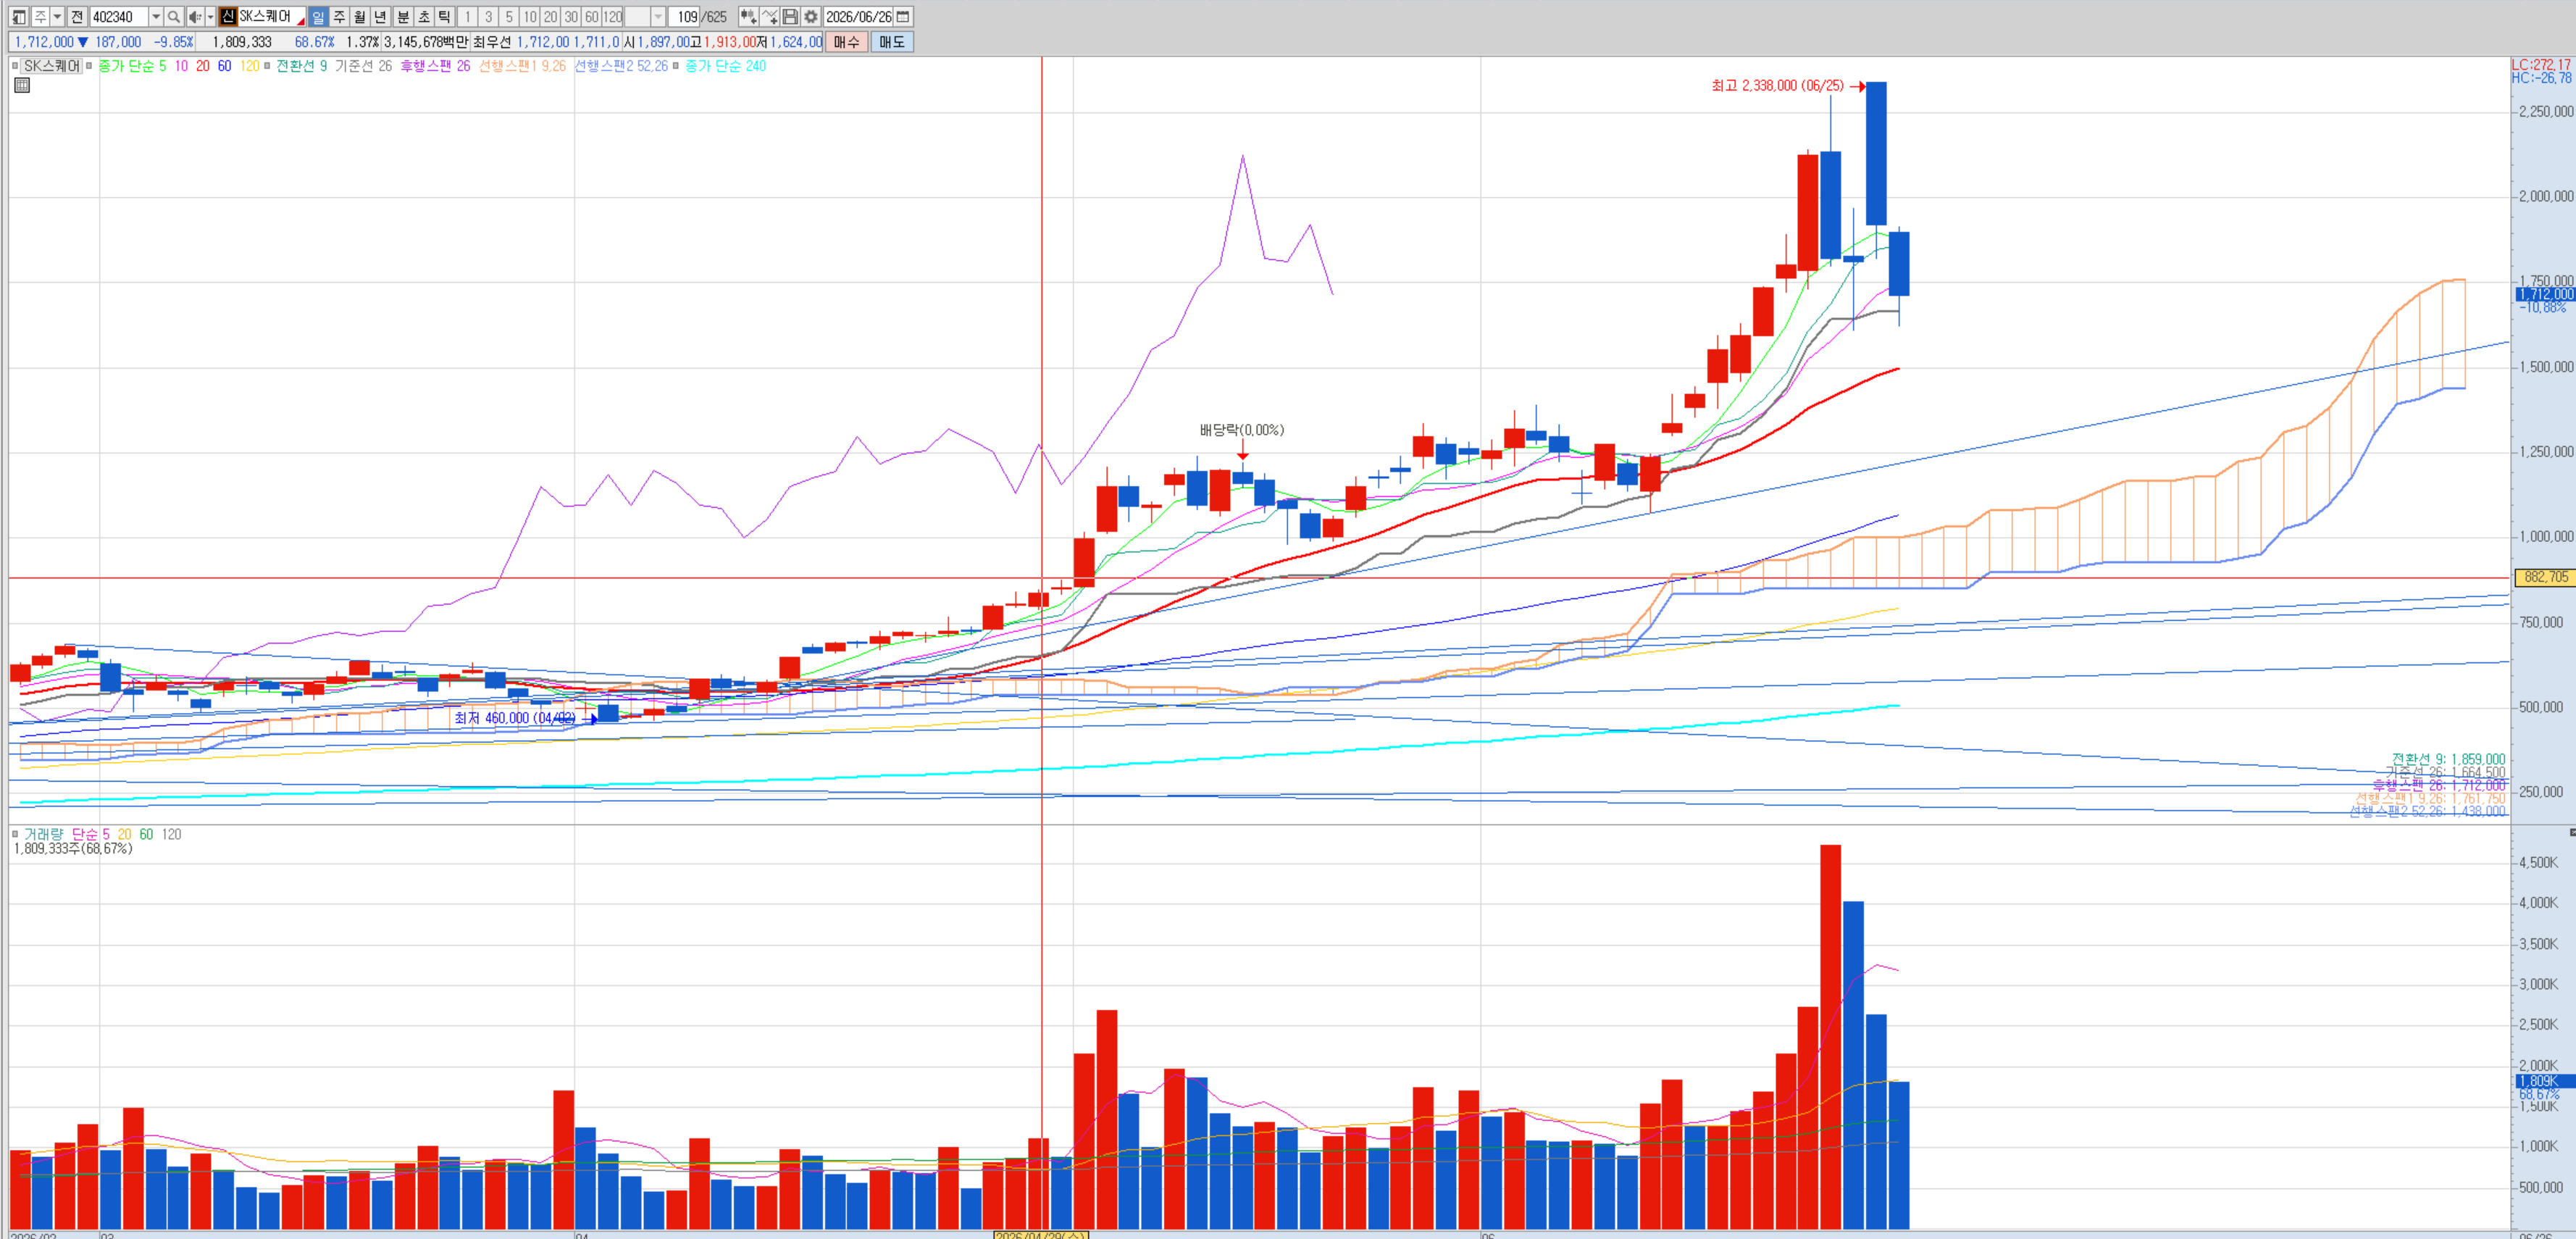Choose the 3 interval button
Viewport: 2576px width, 1239px height.
489,17
